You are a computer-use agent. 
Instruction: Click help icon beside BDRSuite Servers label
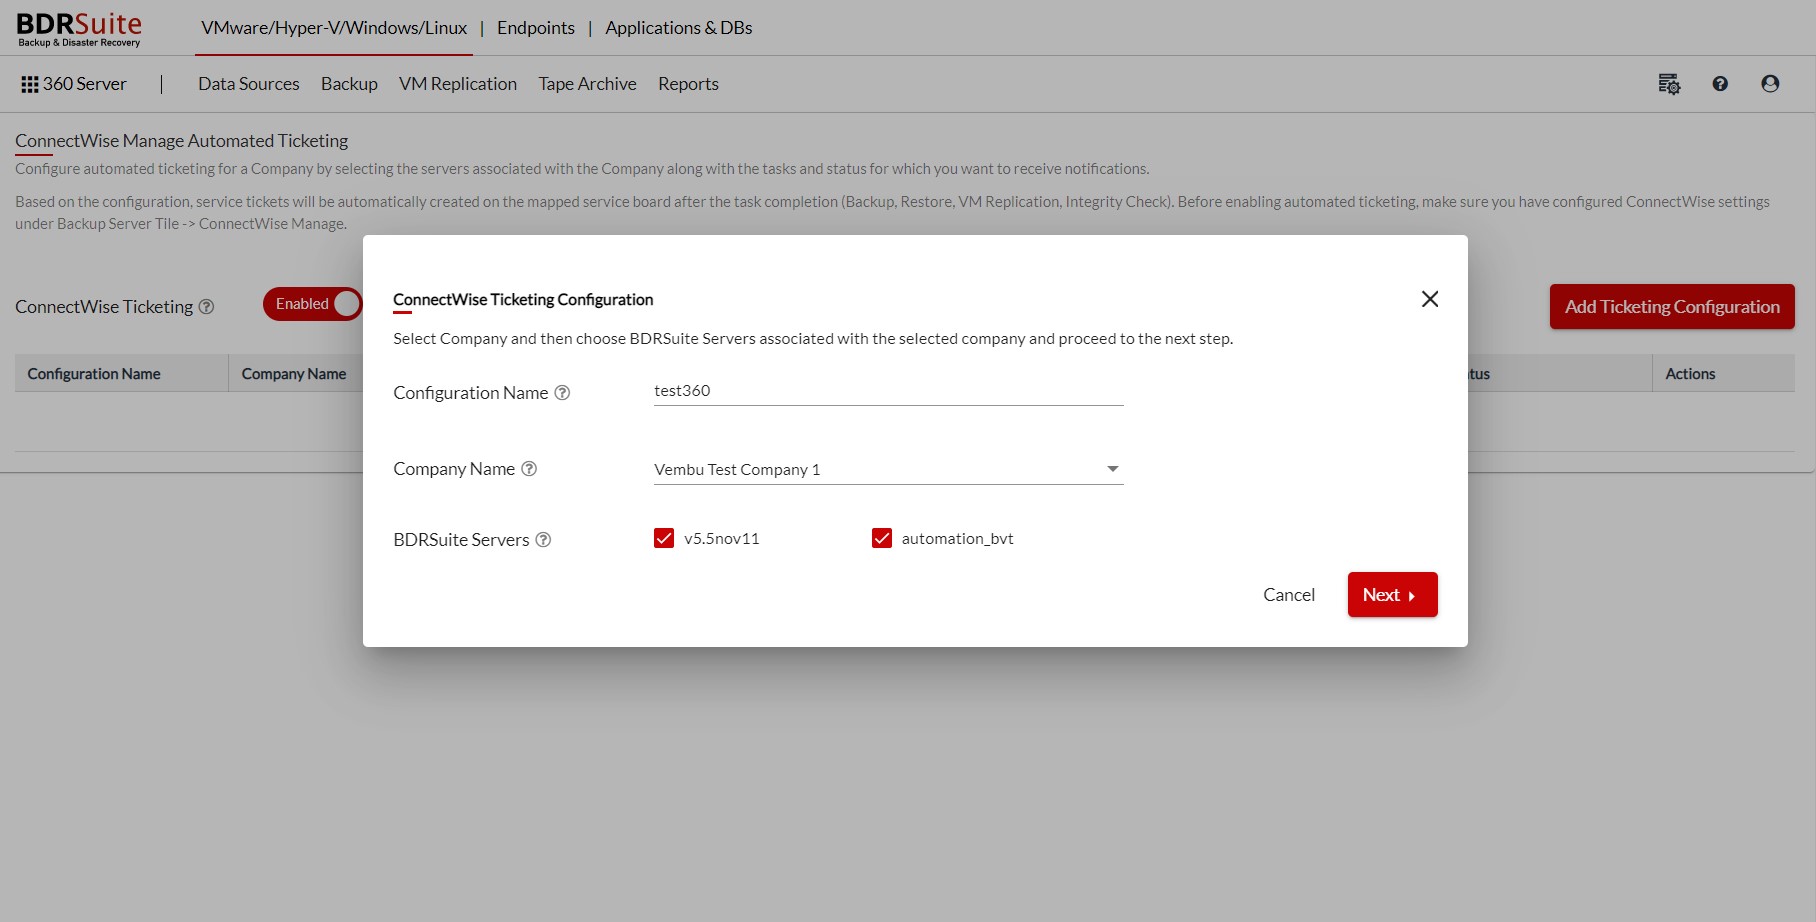pyautogui.click(x=543, y=540)
